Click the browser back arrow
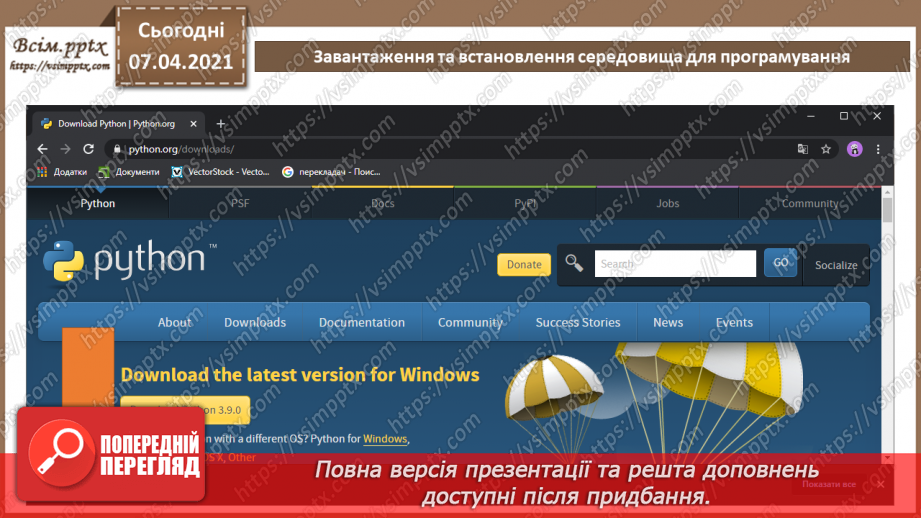 (x=42, y=149)
